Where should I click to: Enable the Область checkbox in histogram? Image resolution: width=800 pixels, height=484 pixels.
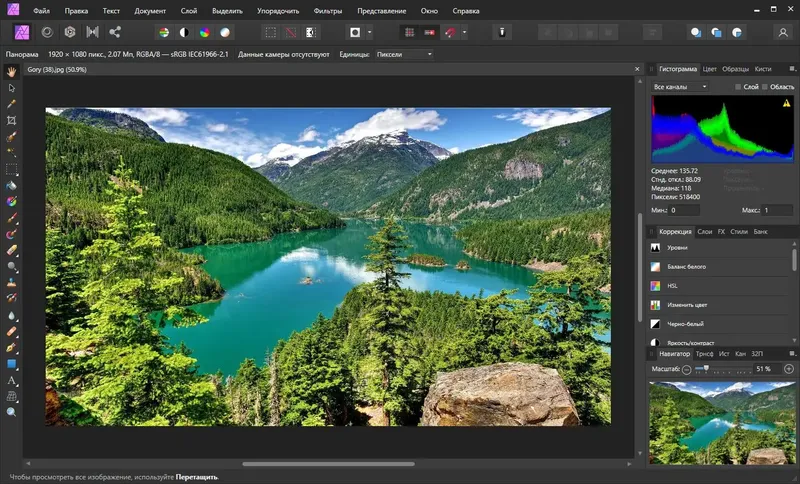click(765, 87)
